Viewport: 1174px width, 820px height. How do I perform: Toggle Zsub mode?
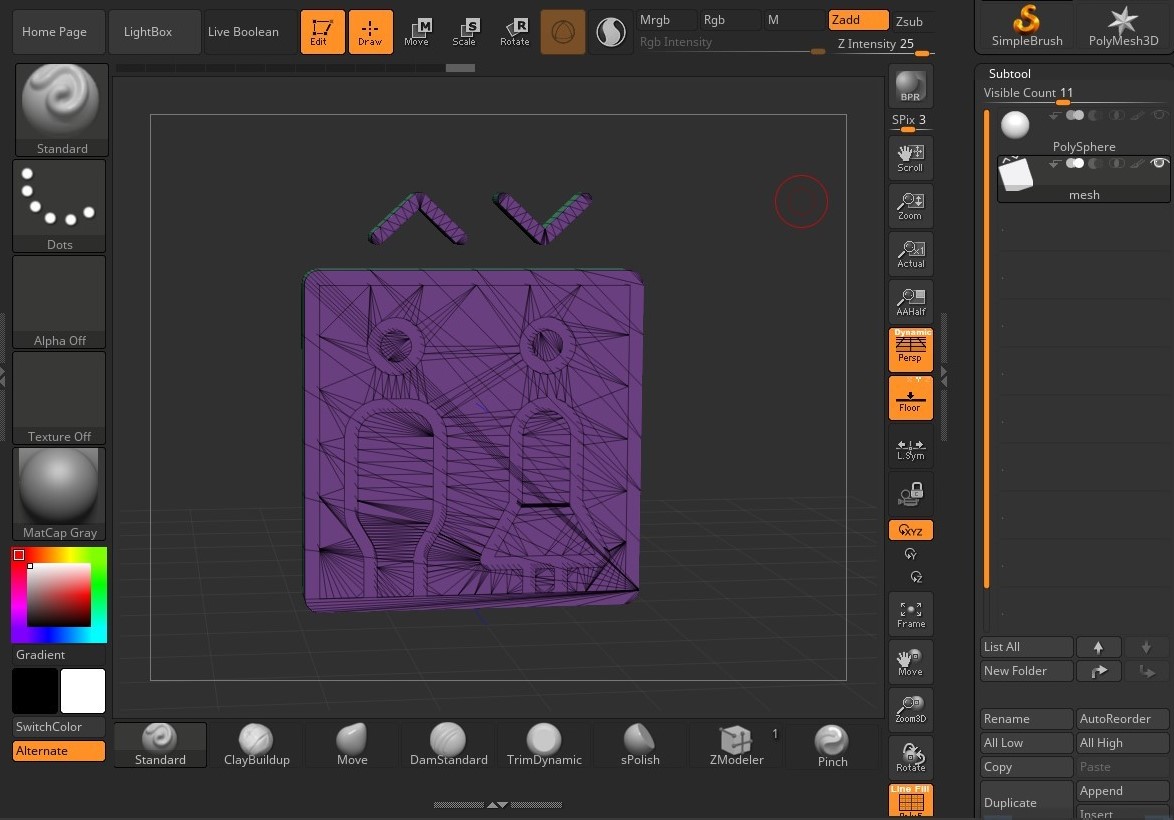pyautogui.click(x=910, y=21)
